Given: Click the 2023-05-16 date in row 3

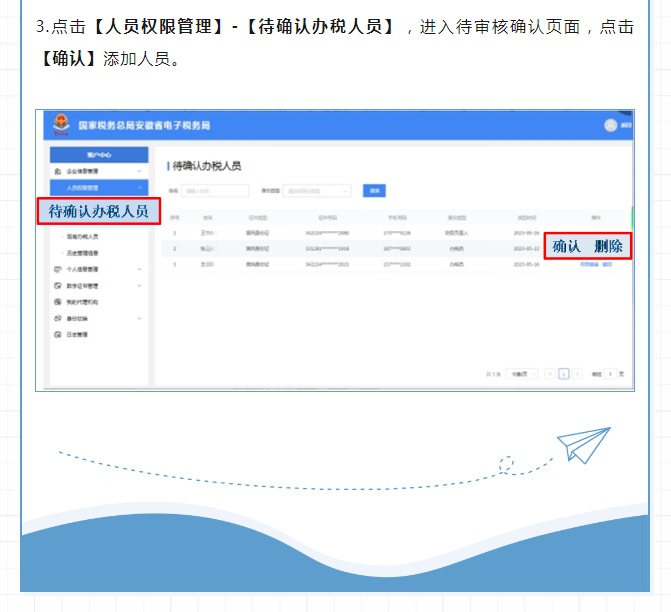Looking at the screenshot, I should (x=527, y=264).
